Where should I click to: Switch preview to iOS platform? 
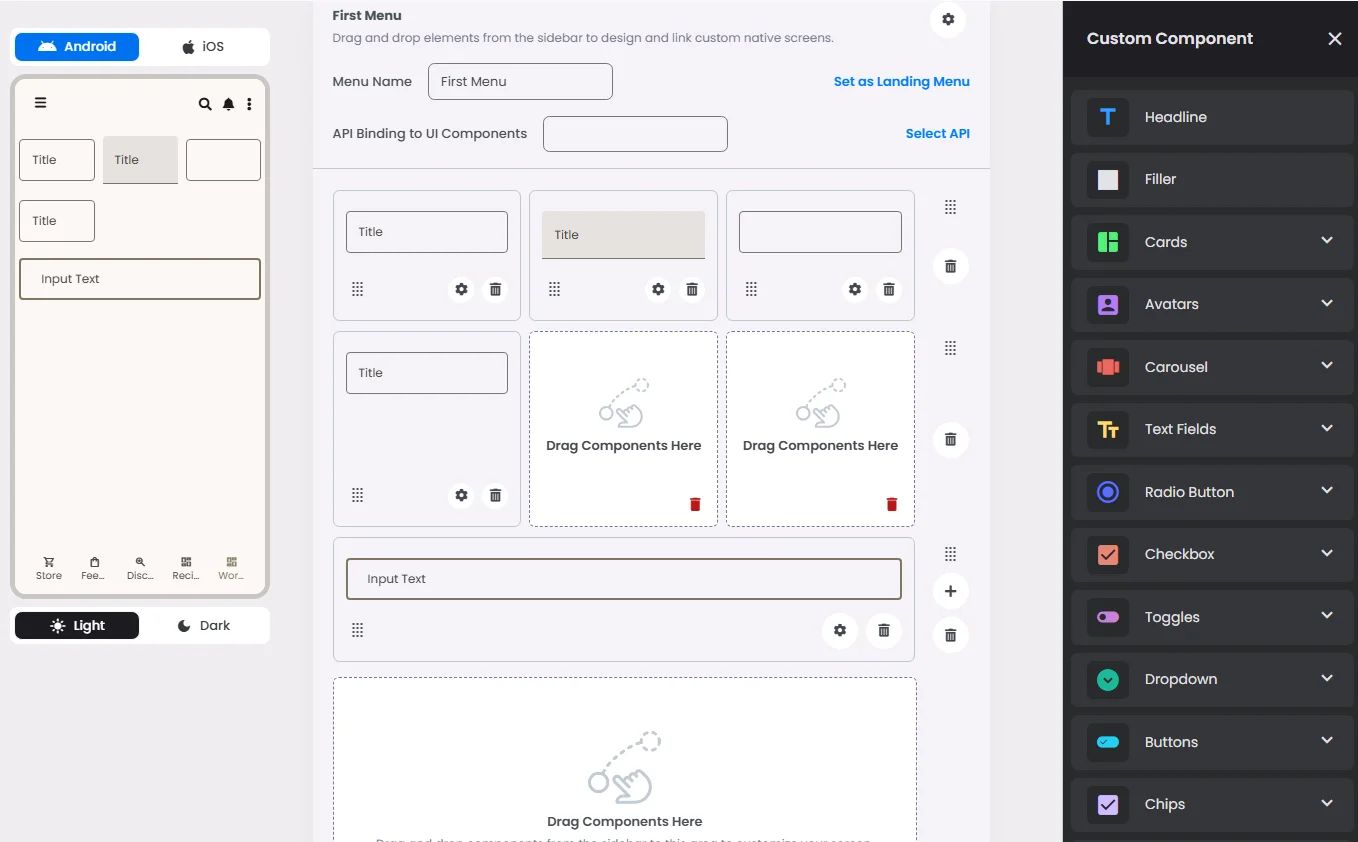pyautogui.click(x=203, y=47)
